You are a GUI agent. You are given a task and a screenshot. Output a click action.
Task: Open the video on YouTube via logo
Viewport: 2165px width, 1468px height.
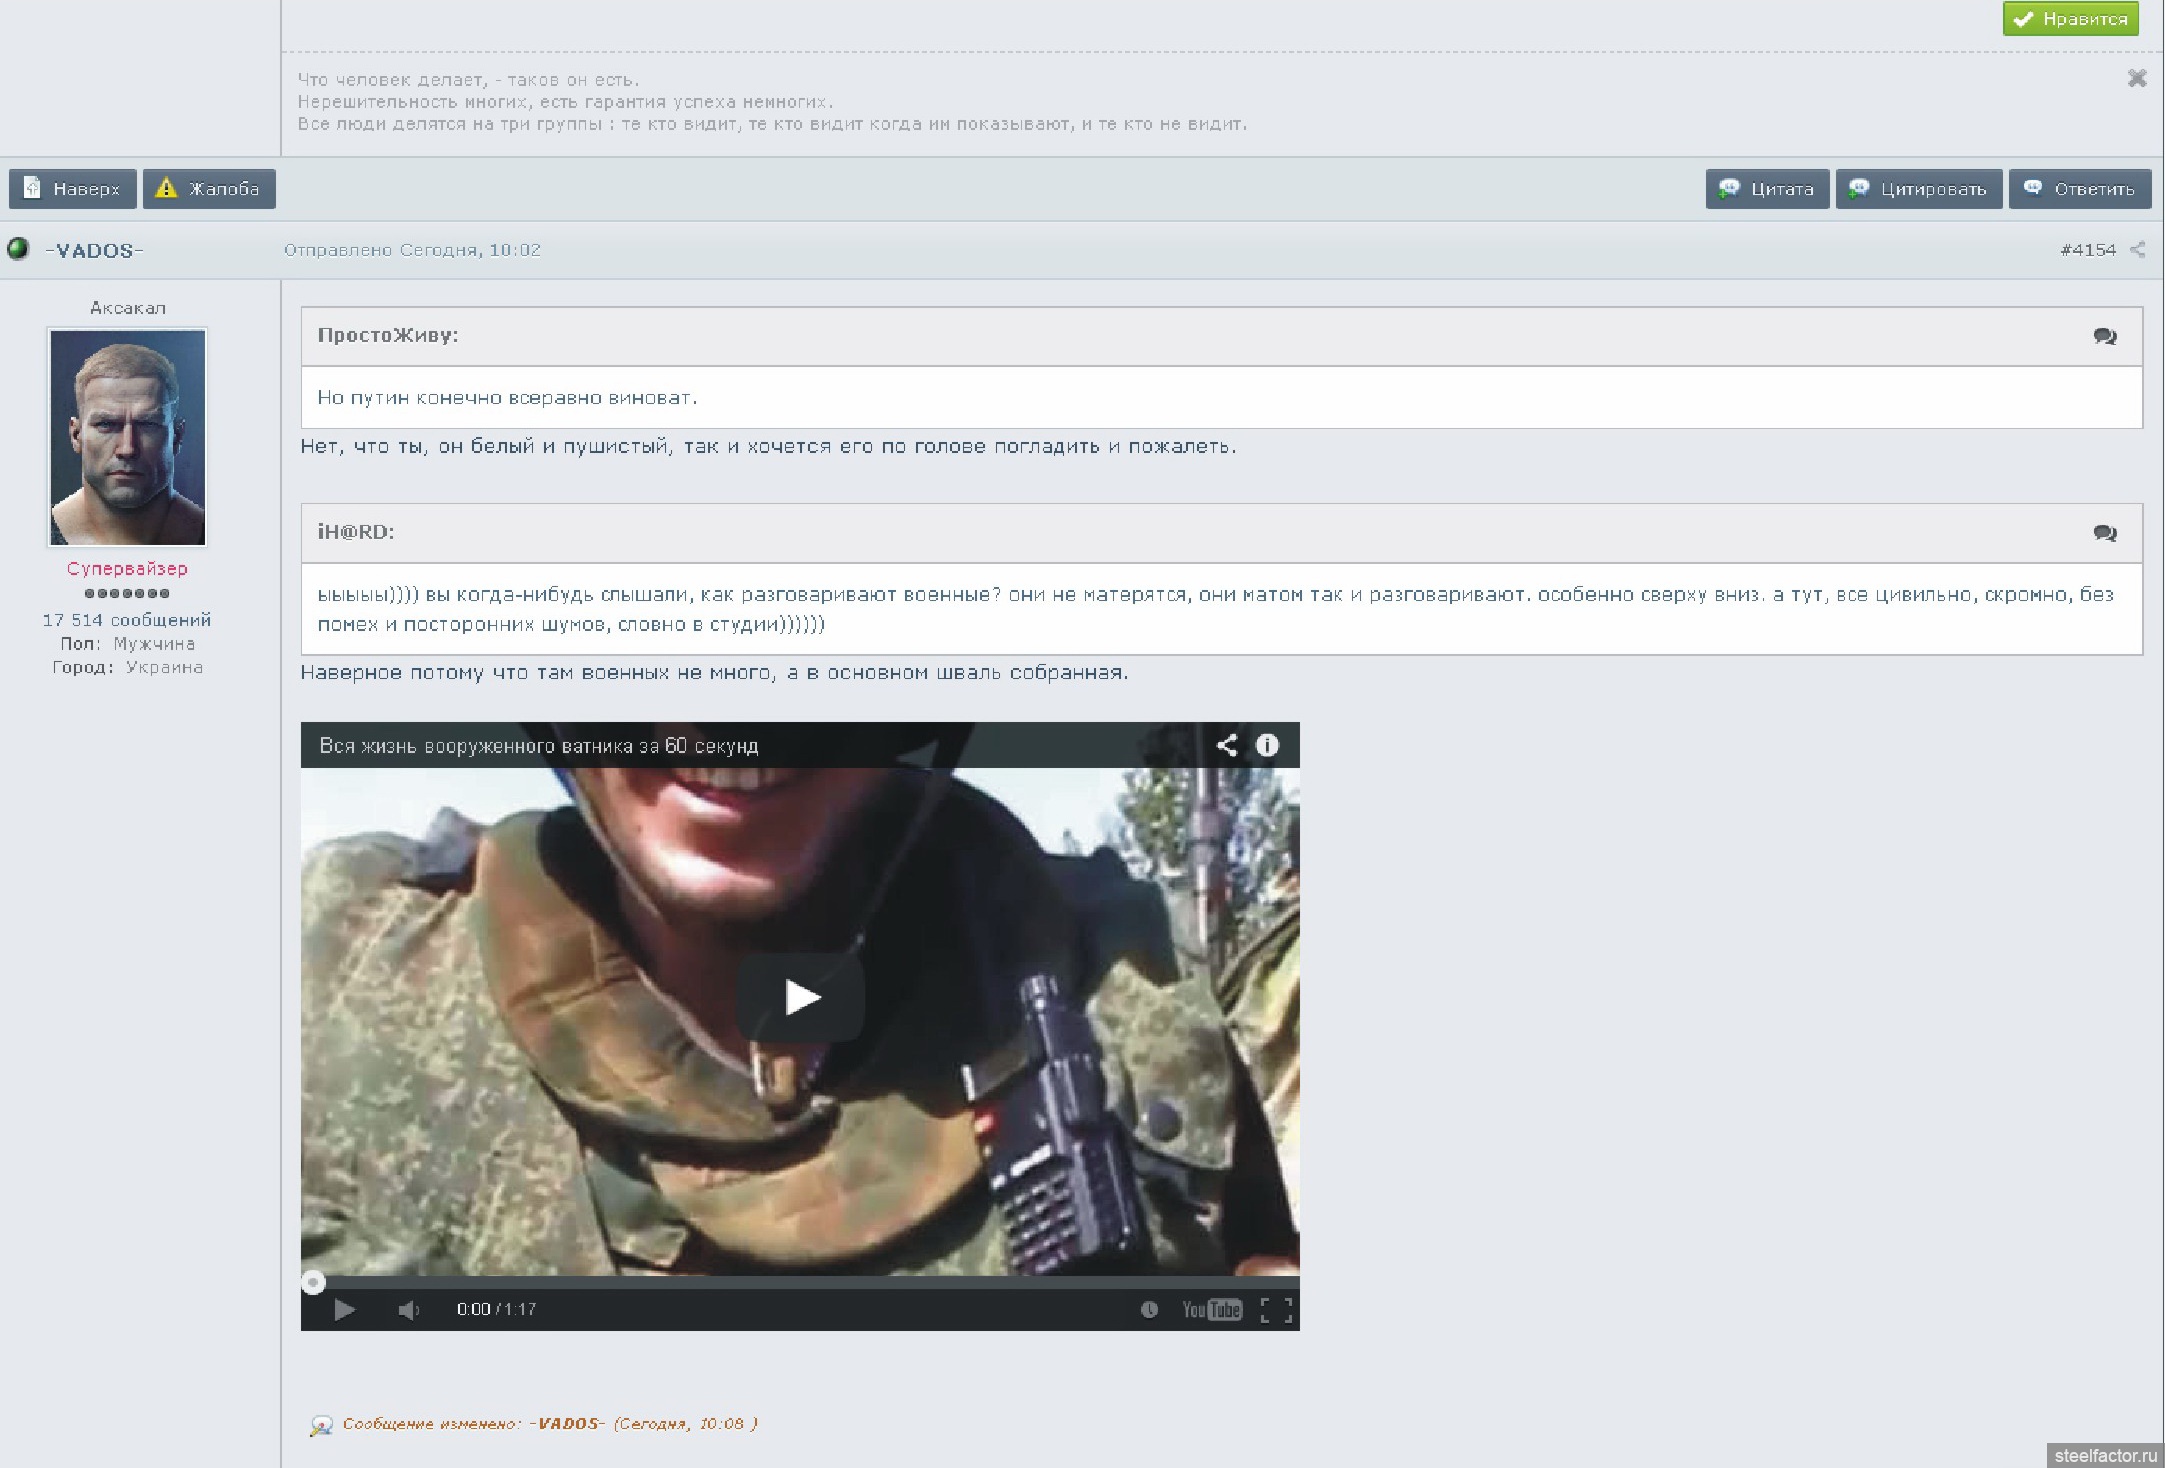click(1211, 1310)
